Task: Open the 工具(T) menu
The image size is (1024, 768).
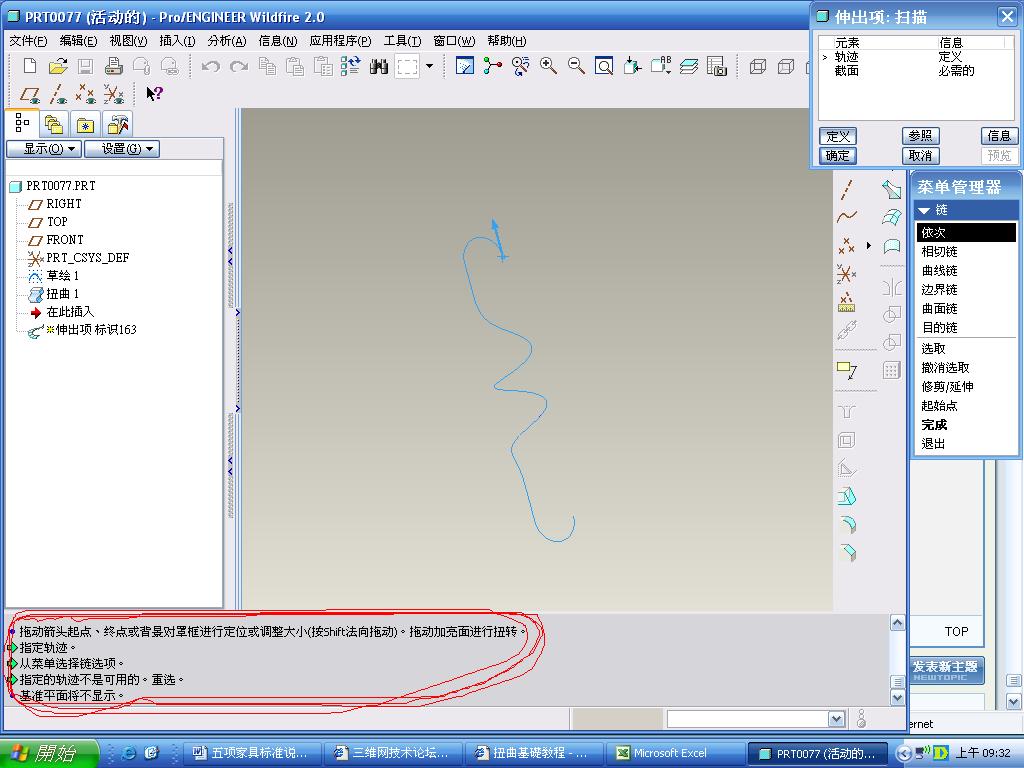Action: point(402,40)
